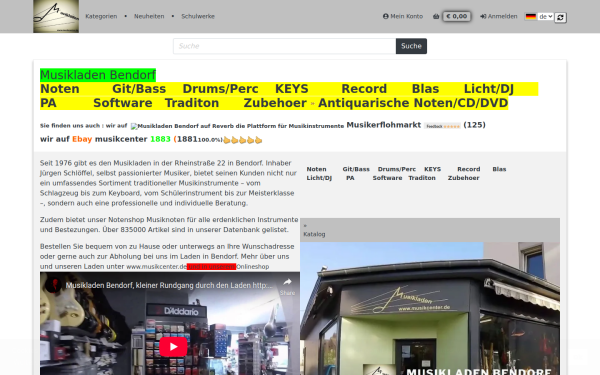Click the green 1883 rating number
The width and height of the screenshot is (600, 375).
tap(160, 139)
